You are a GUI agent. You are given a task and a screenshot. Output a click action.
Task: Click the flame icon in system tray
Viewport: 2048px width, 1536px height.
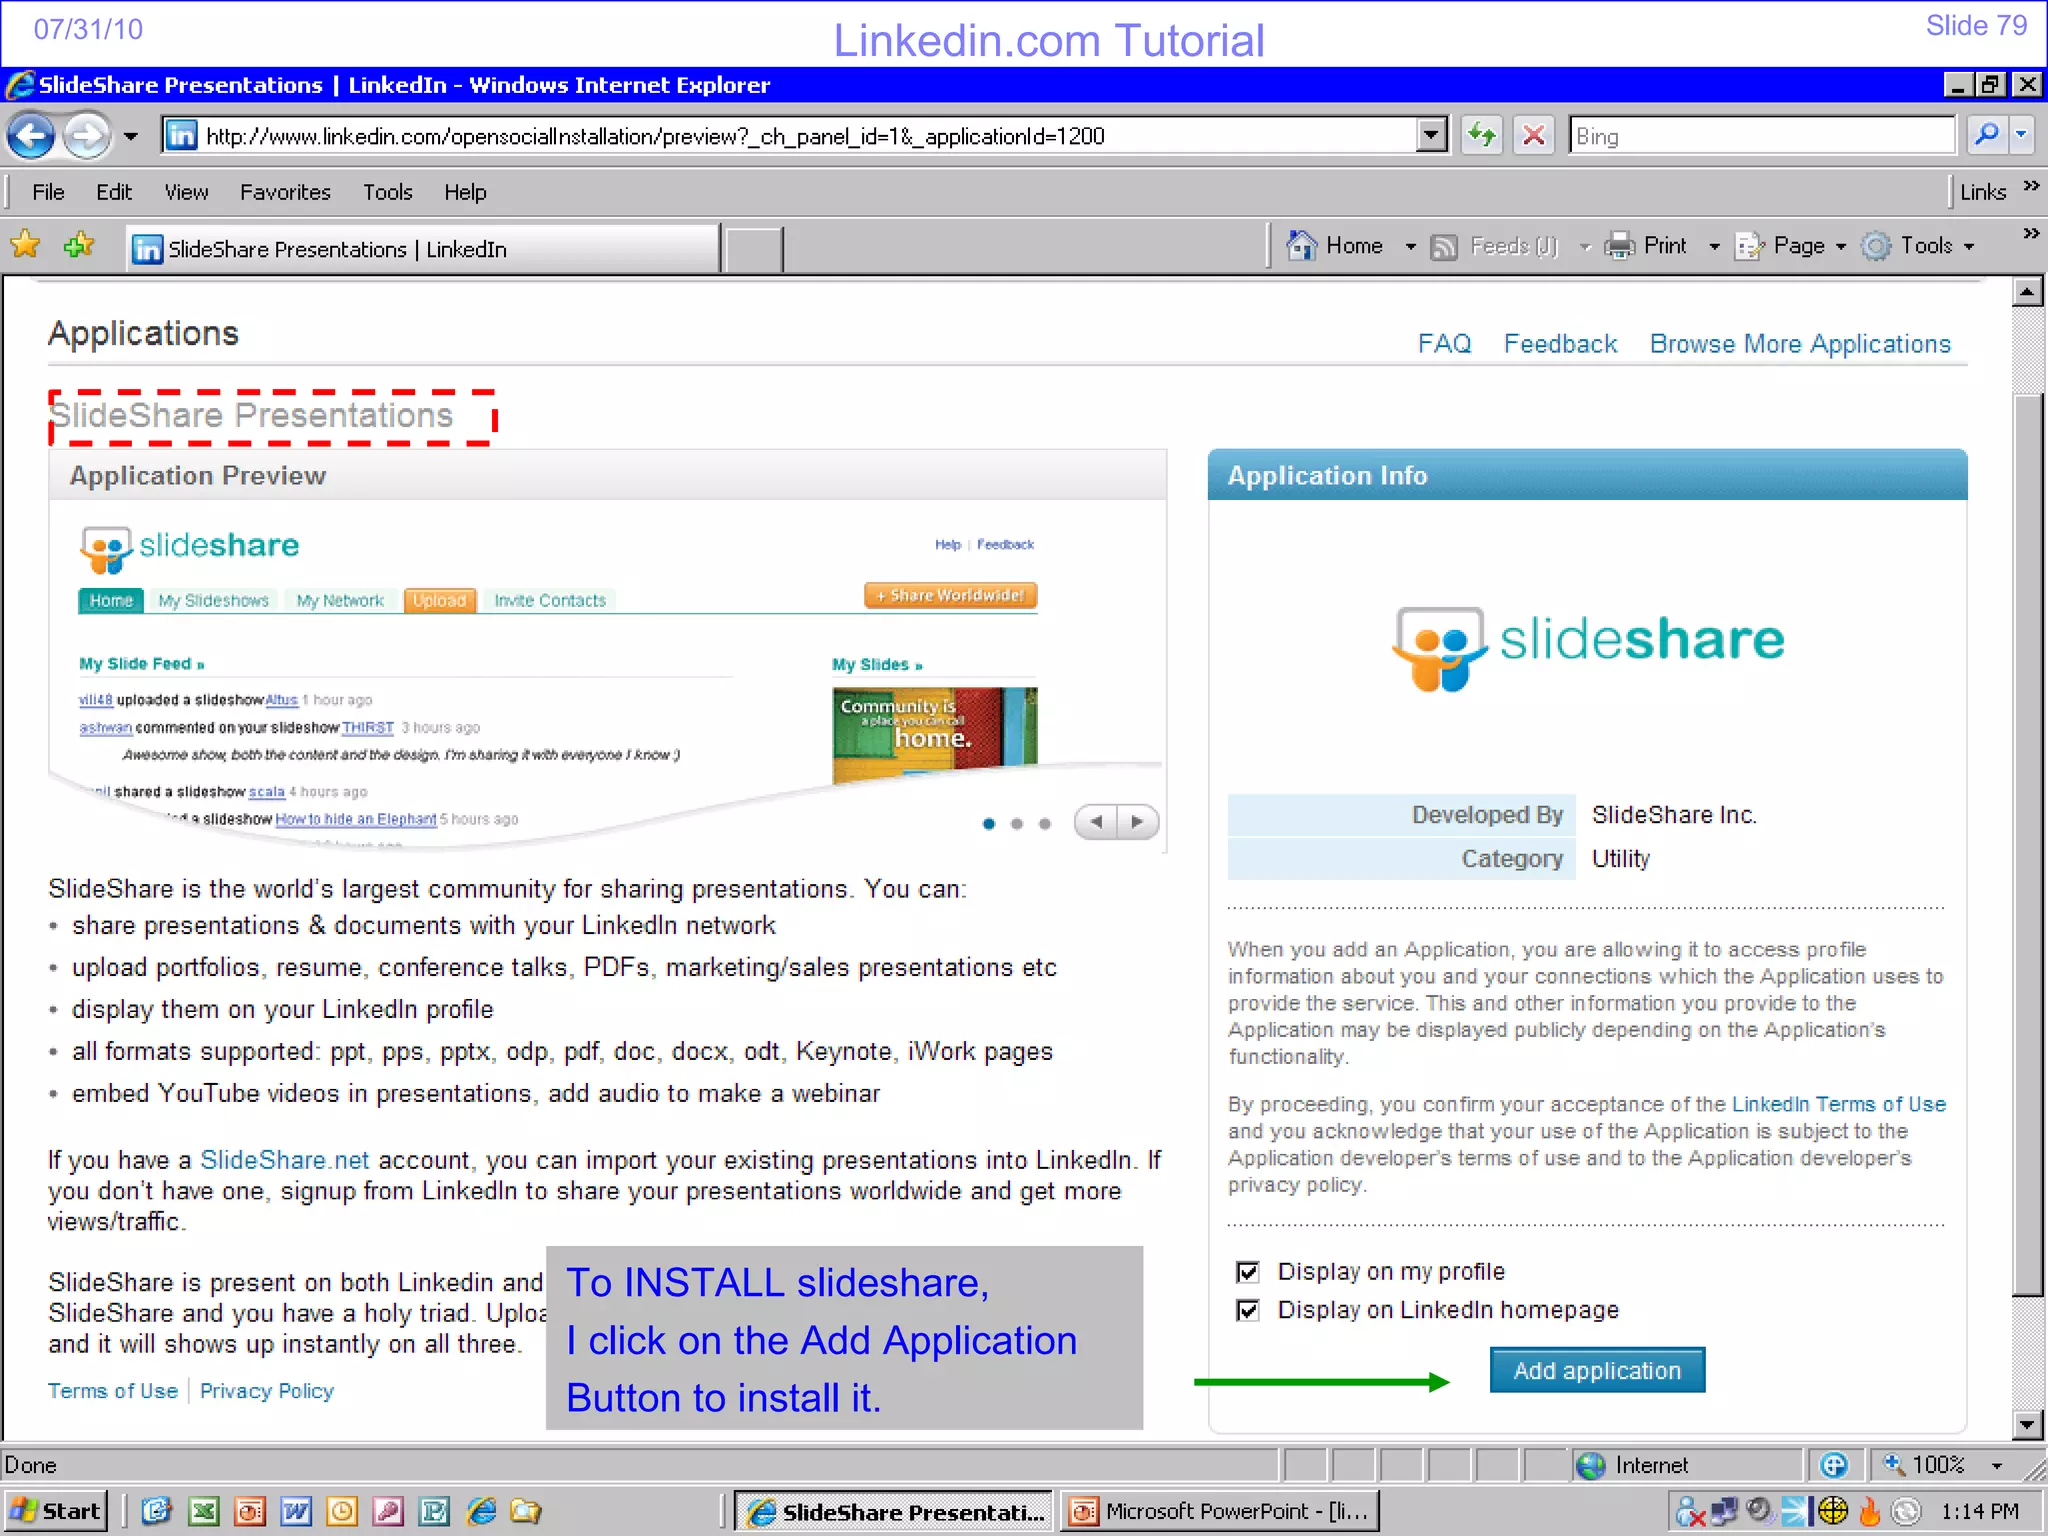[1868, 1511]
